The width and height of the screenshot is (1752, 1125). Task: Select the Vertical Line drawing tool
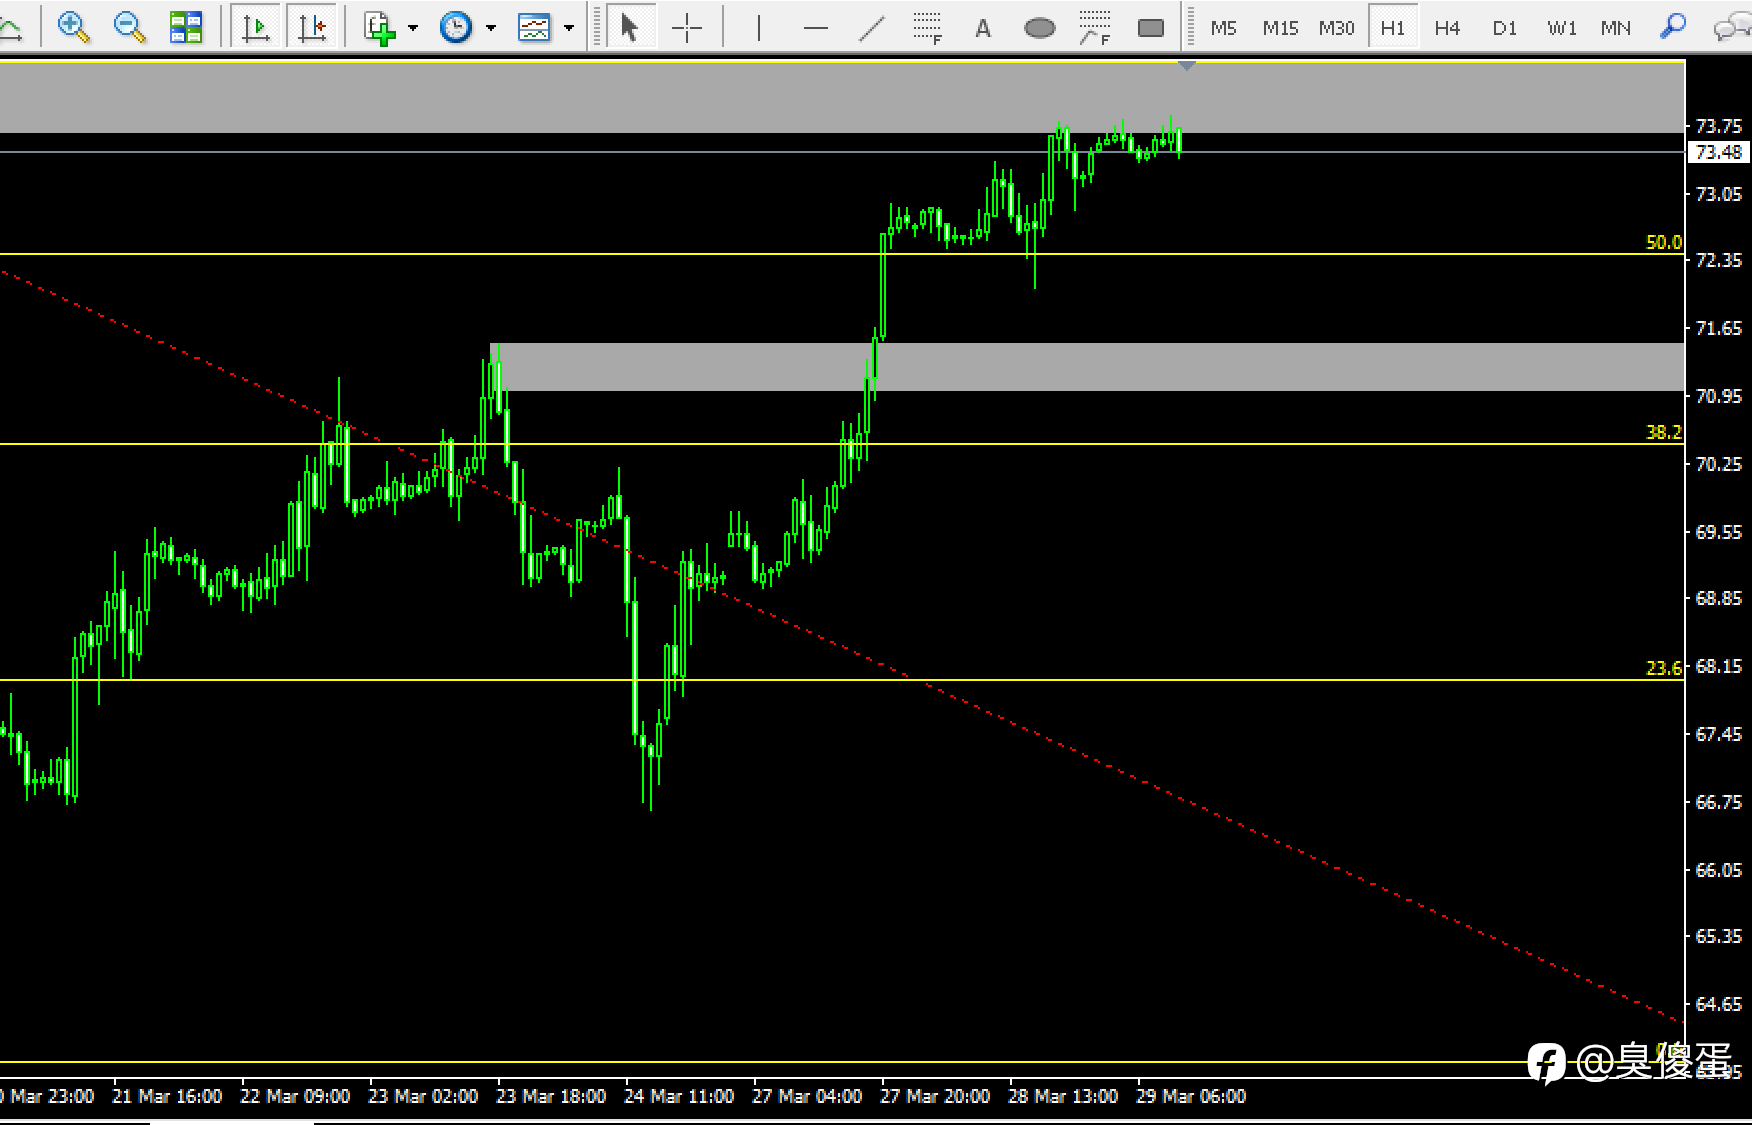pyautogui.click(x=759, y=28)
